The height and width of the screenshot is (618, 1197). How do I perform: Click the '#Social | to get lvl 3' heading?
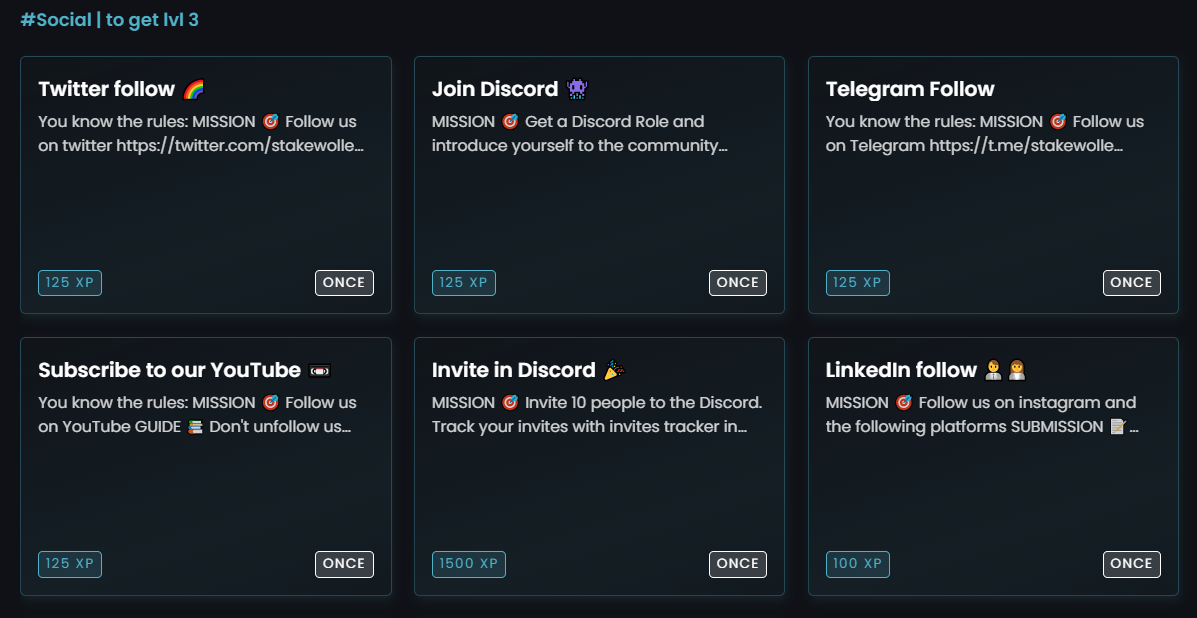pyautogui.click(x=109, y=20)
